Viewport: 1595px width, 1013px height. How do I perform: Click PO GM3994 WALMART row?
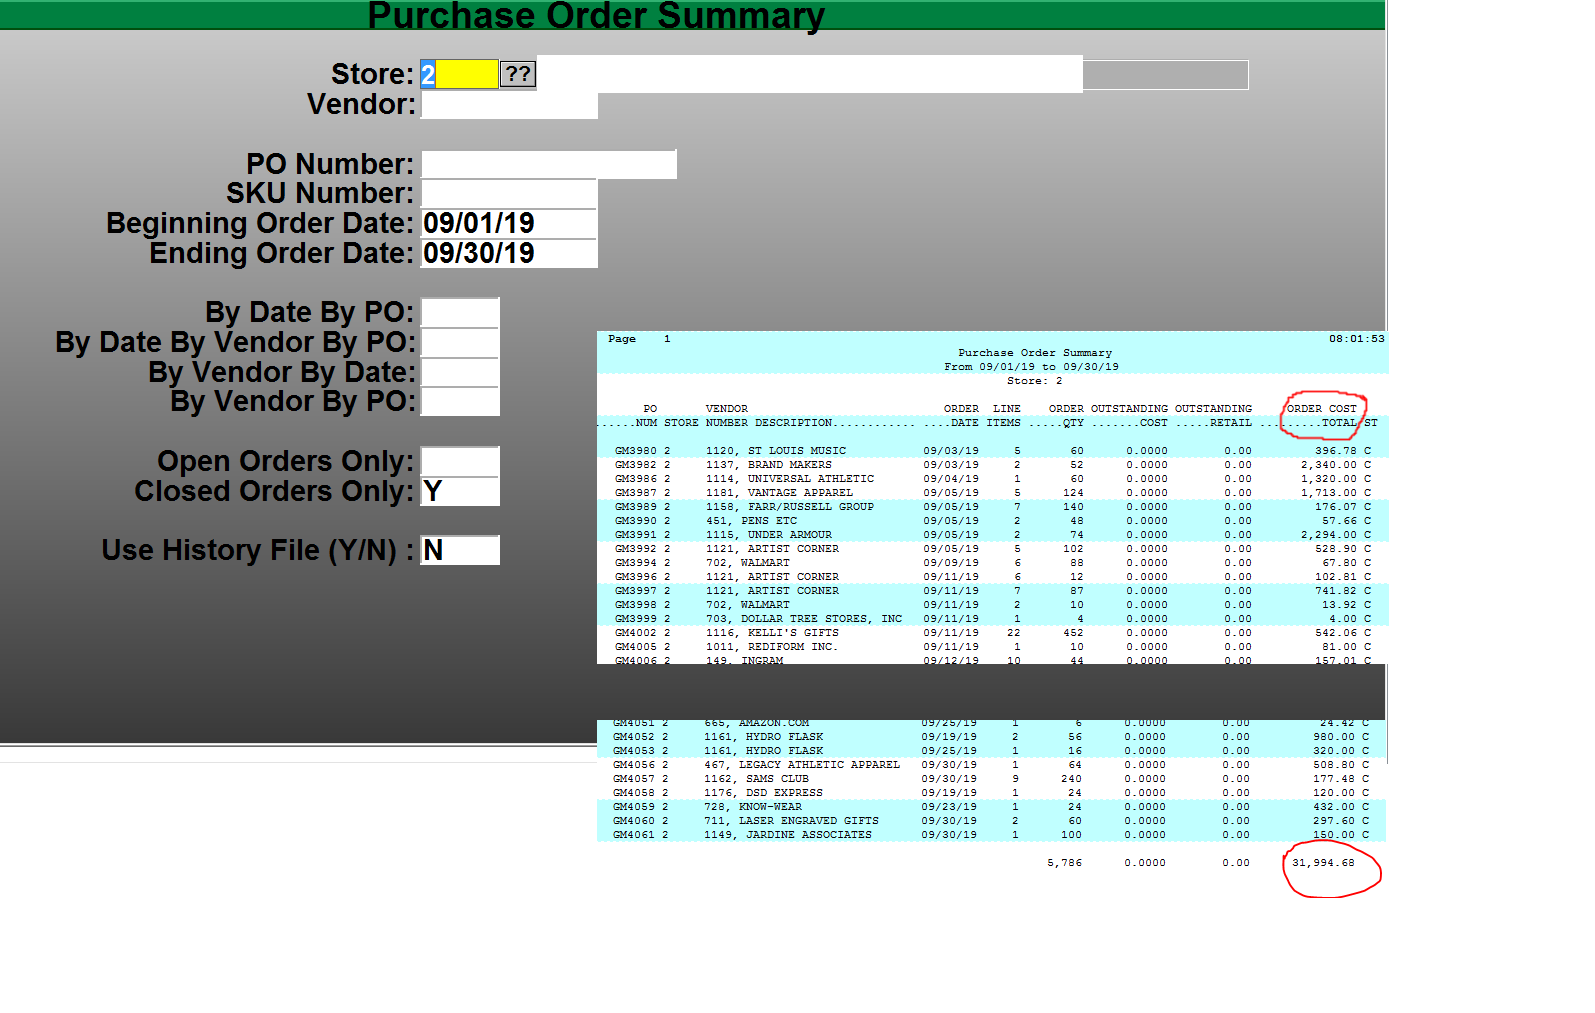click(x=991, y=563)
